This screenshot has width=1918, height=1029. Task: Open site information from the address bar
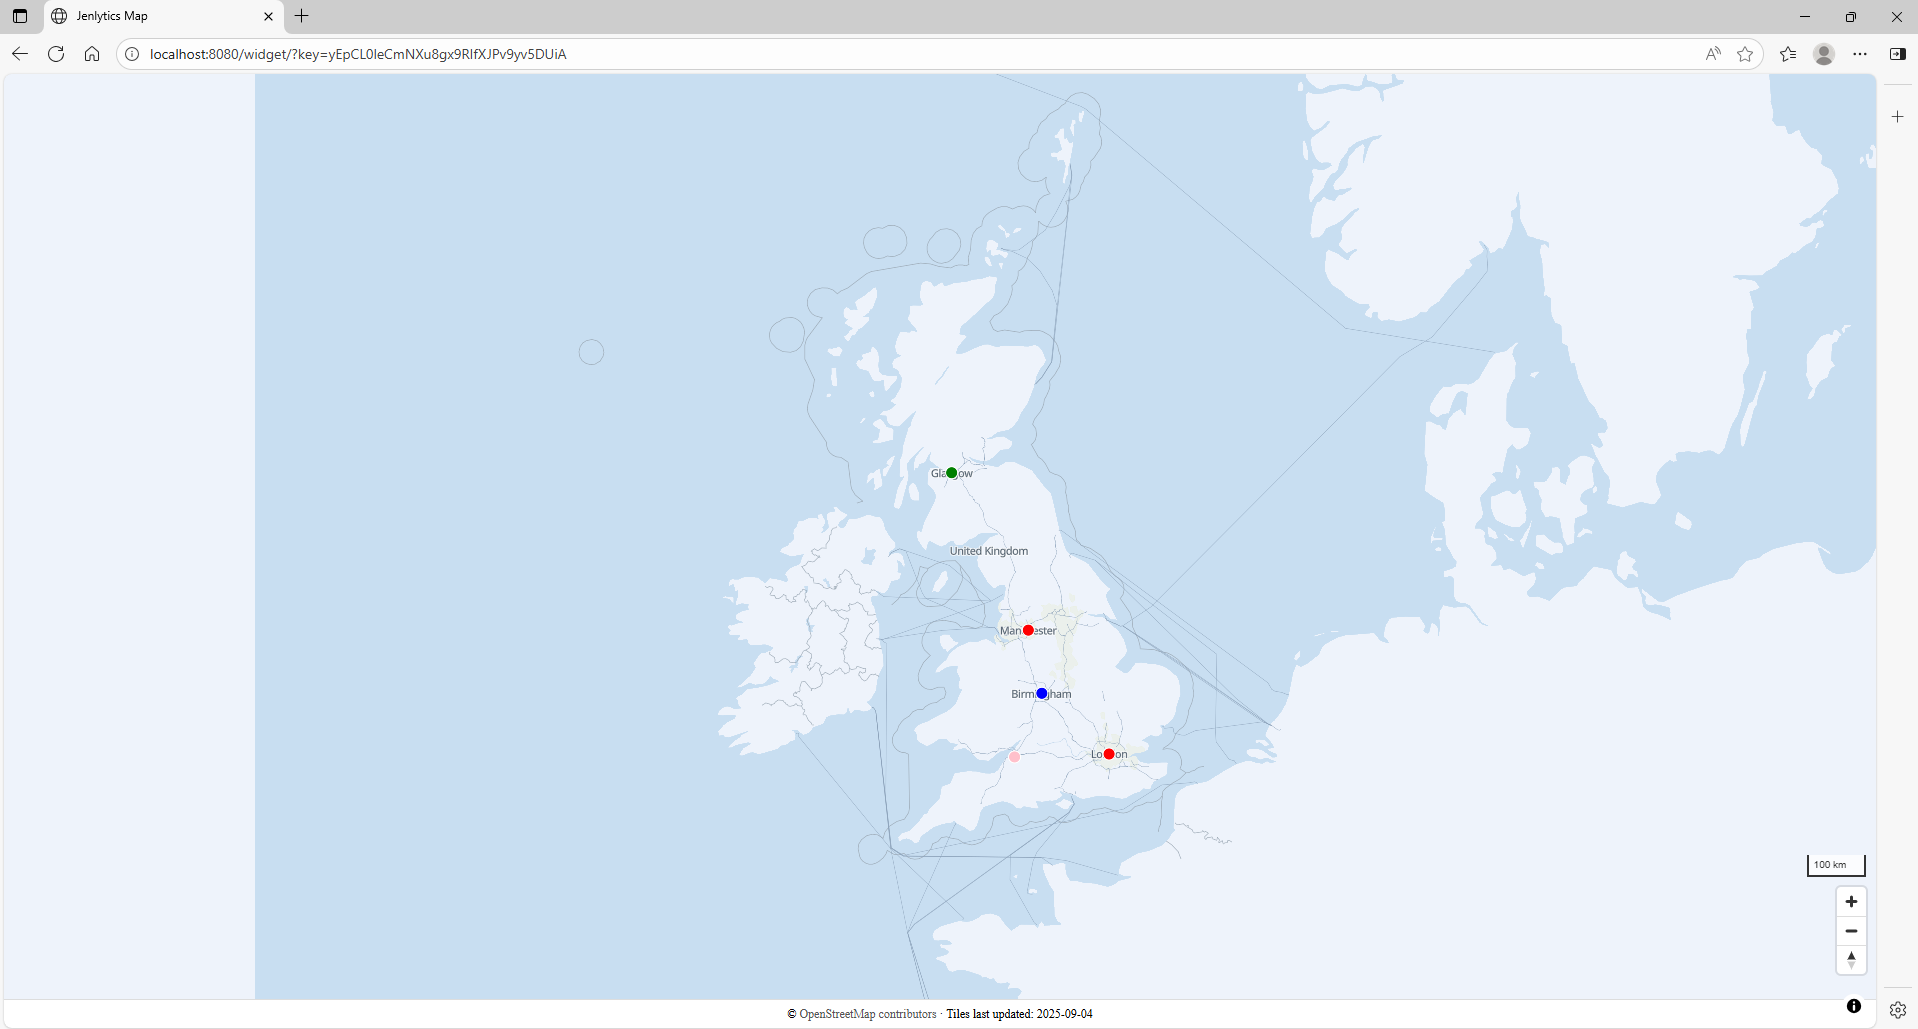point(131,54)
